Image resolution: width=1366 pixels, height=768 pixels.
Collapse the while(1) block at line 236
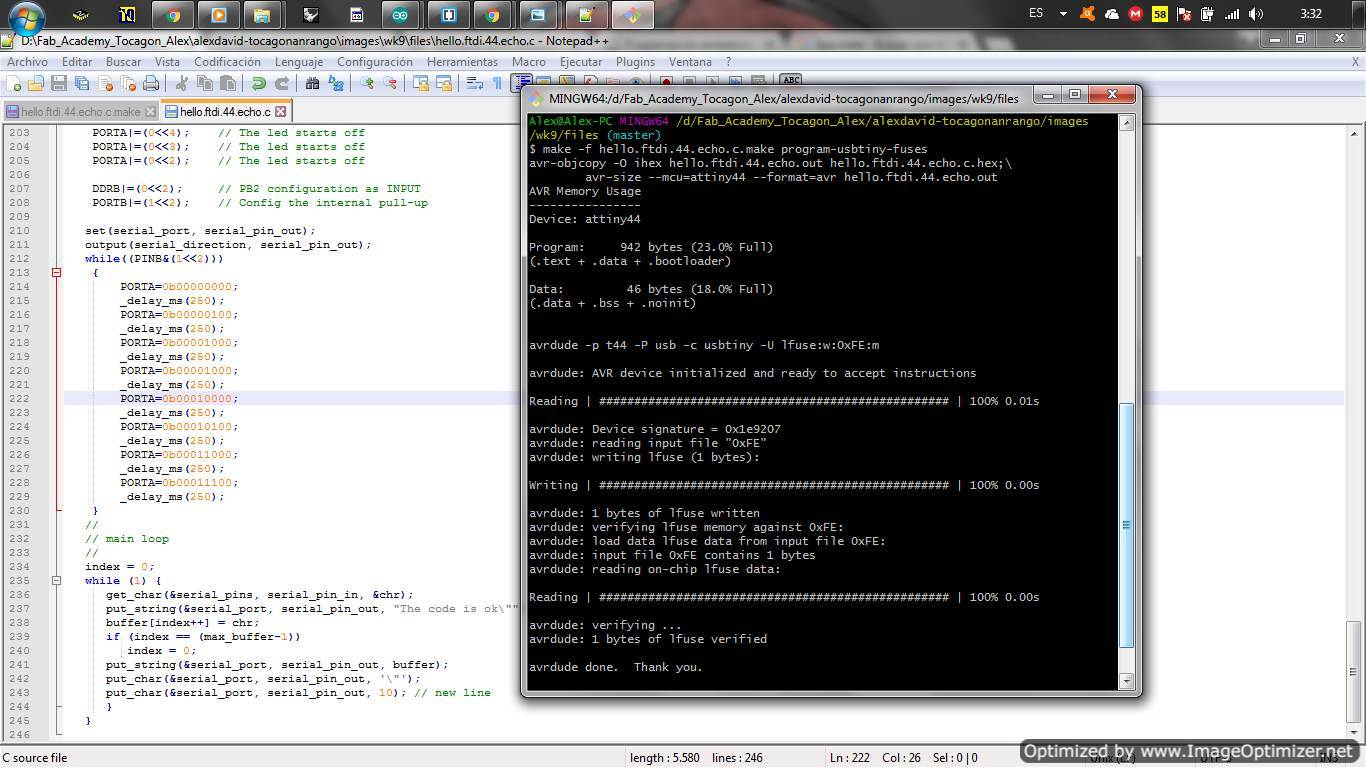(x=57, y=580)
